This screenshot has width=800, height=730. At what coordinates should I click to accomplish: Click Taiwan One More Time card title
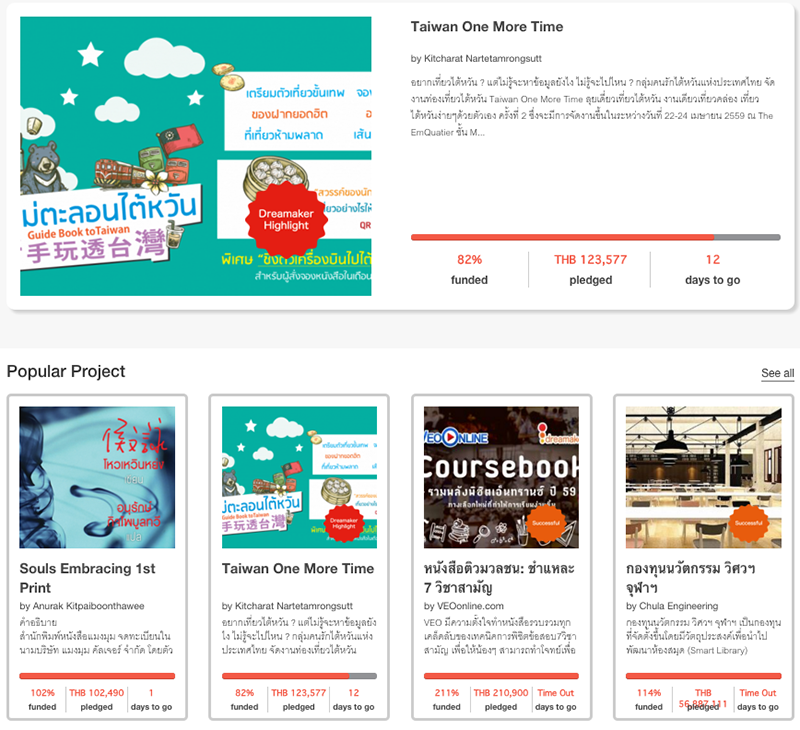298,568
